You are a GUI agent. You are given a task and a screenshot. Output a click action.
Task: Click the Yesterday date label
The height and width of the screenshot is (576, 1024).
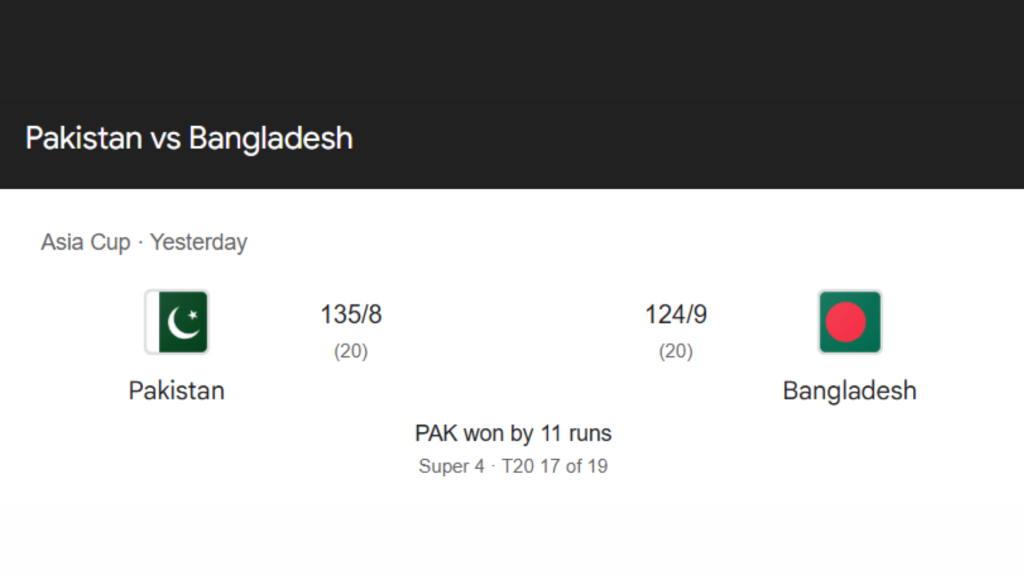pyautogui.click(x=198, y=241)
